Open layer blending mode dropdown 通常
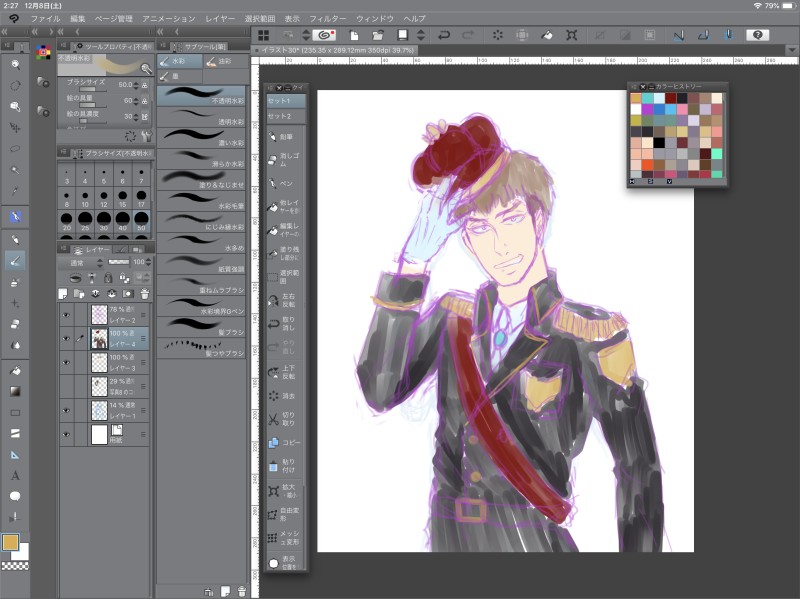This screenshot has height=599, width=800. coord(80,262)
